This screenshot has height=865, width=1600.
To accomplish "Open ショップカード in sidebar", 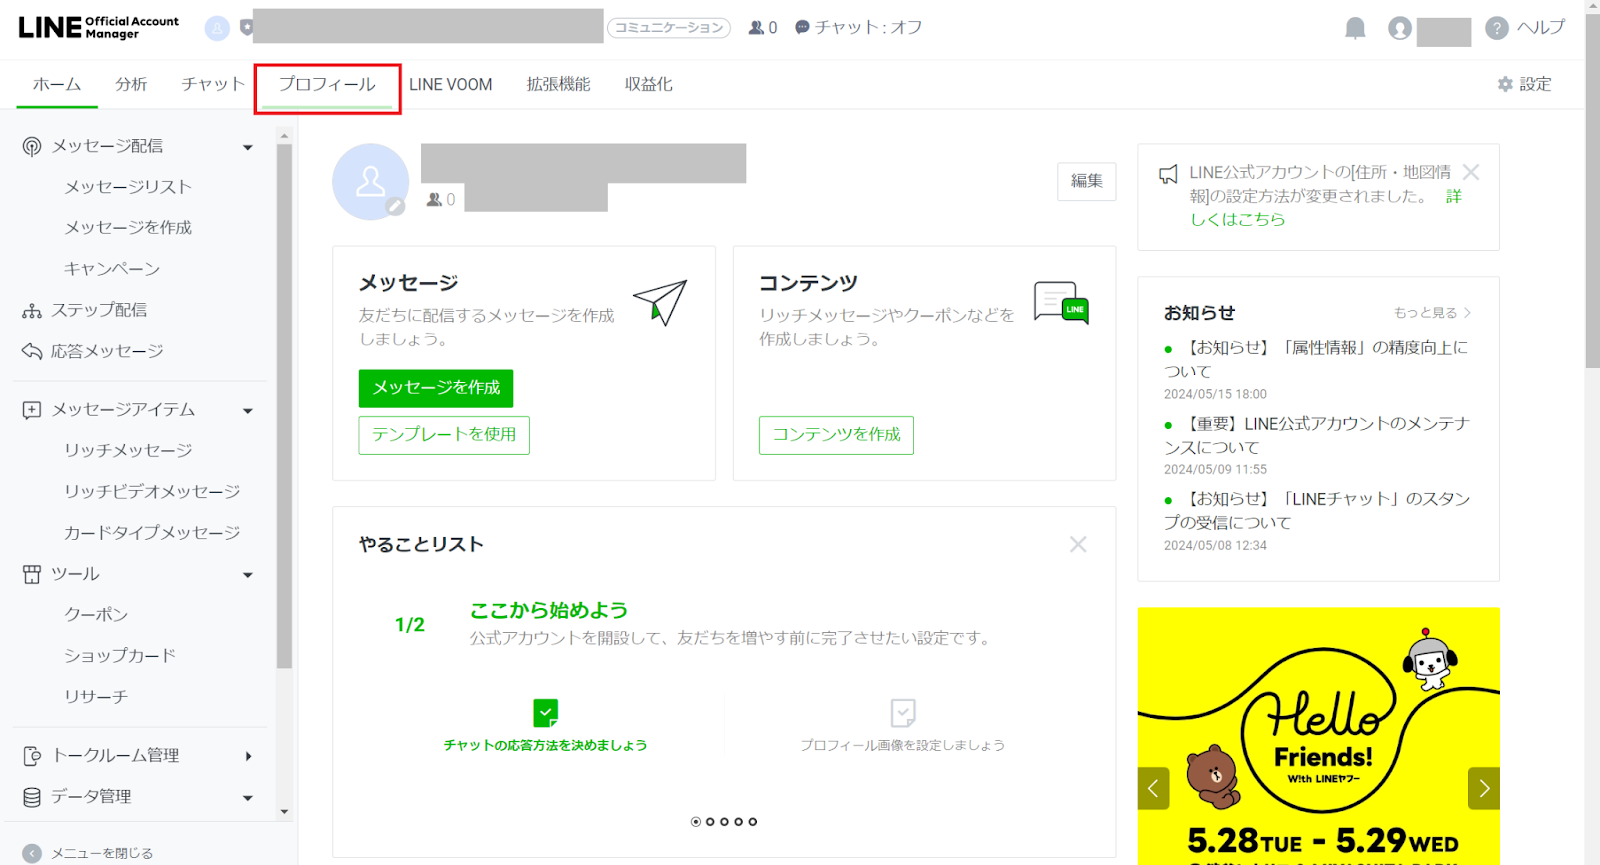I will (x=120, y=656).
